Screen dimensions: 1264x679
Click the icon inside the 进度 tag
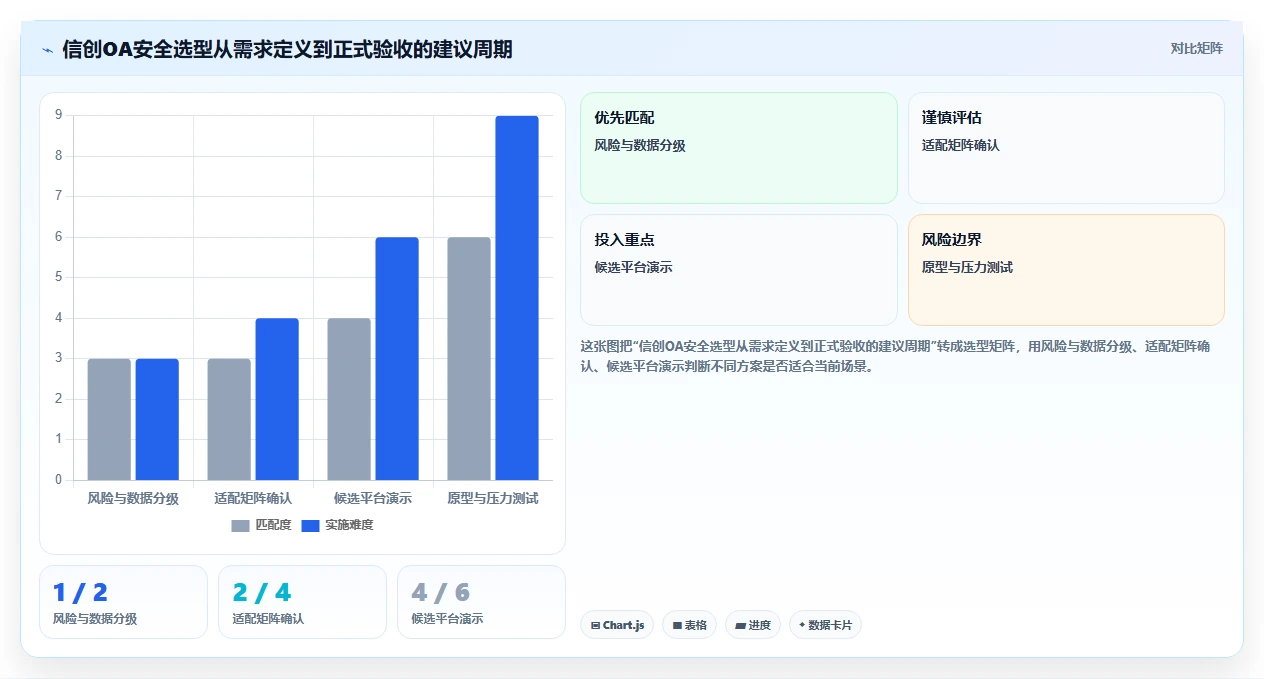(740, 625)
